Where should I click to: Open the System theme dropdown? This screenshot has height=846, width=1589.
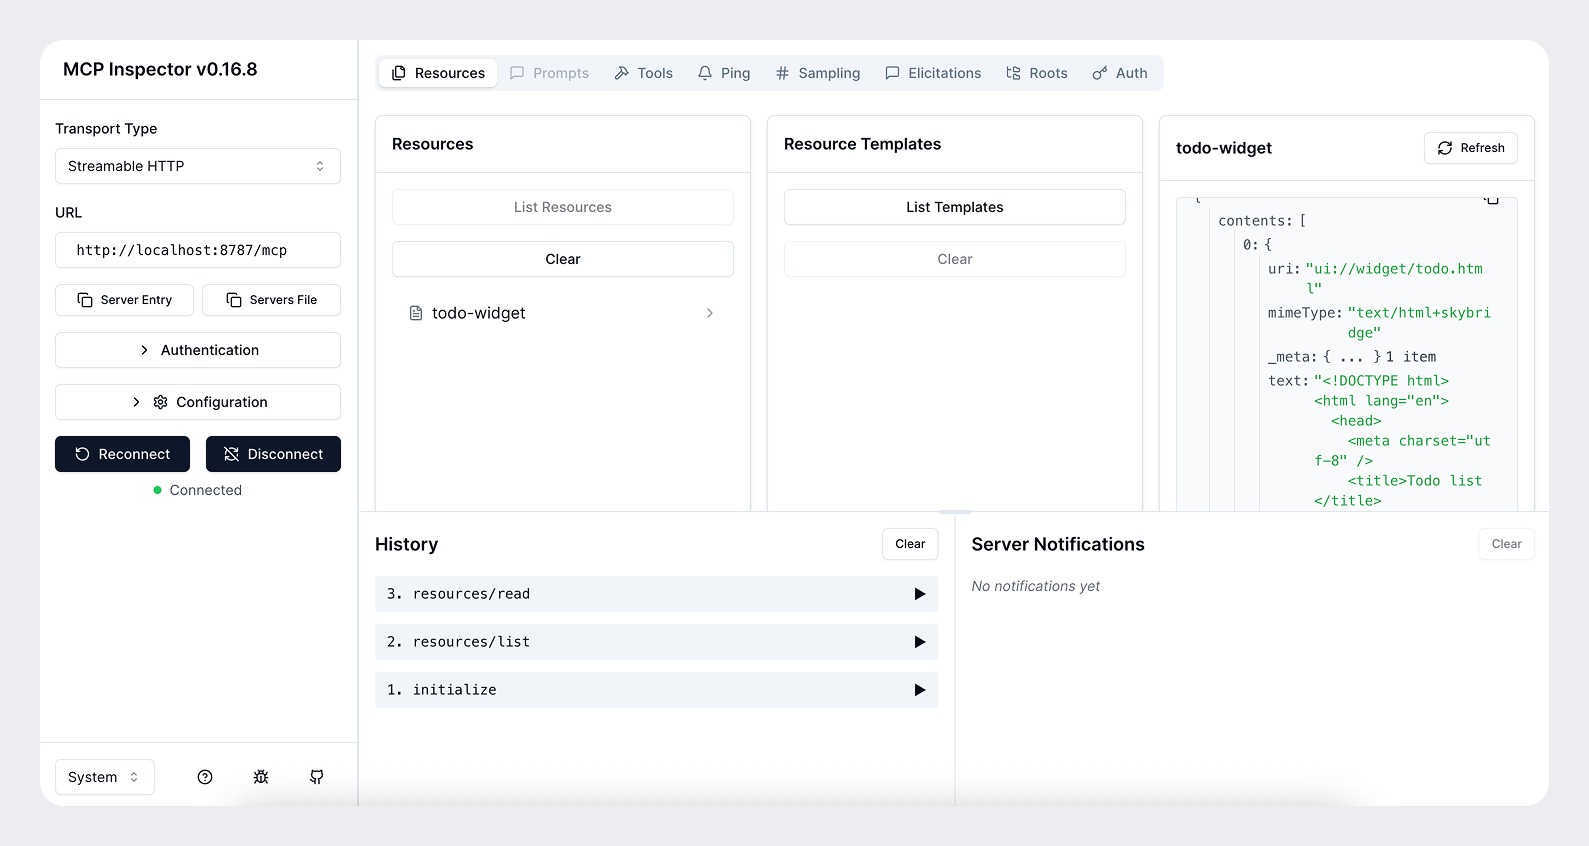[104, 777]
